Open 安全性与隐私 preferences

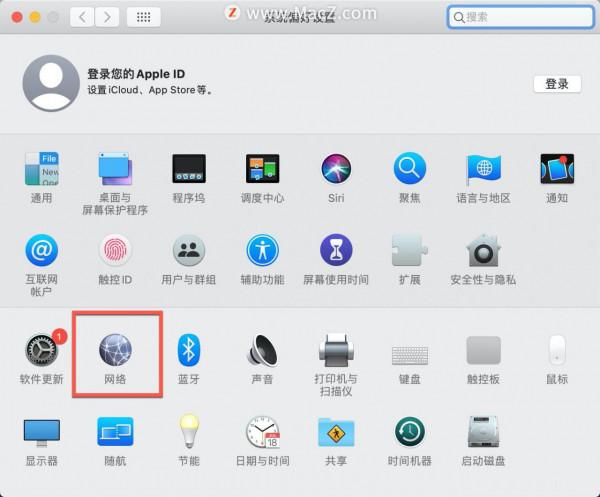483,250
